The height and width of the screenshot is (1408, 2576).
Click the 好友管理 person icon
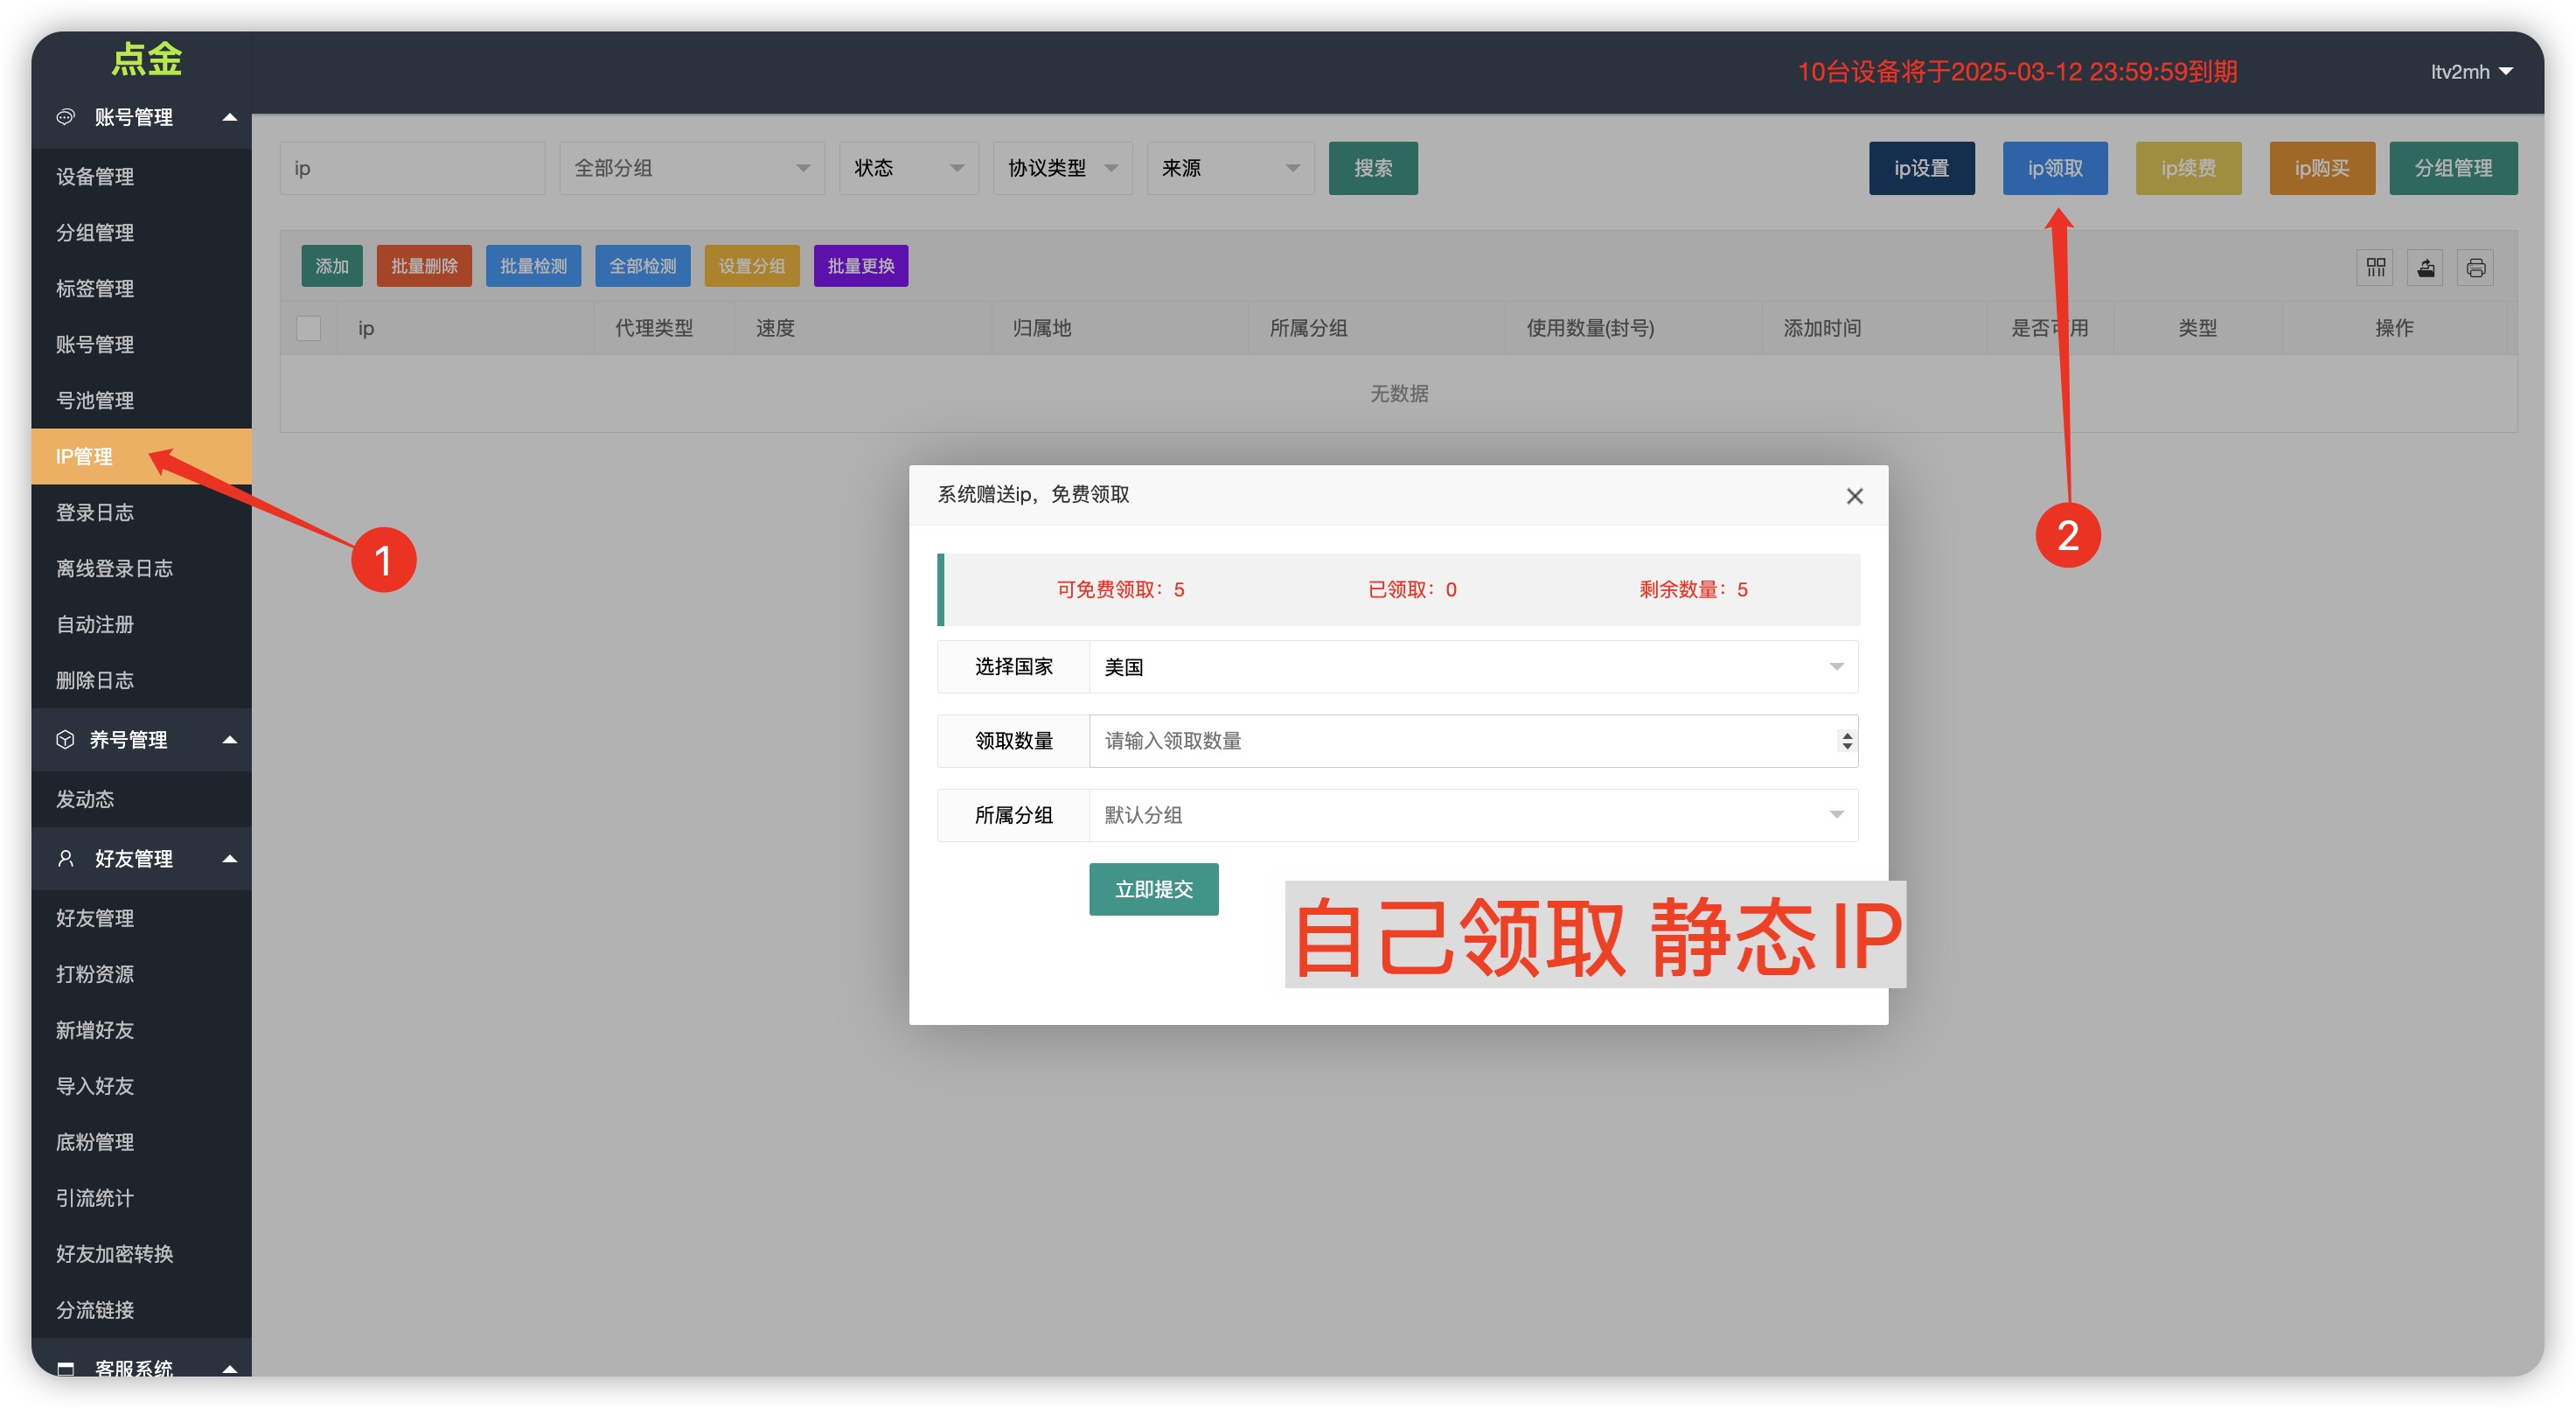coord(65,859)
